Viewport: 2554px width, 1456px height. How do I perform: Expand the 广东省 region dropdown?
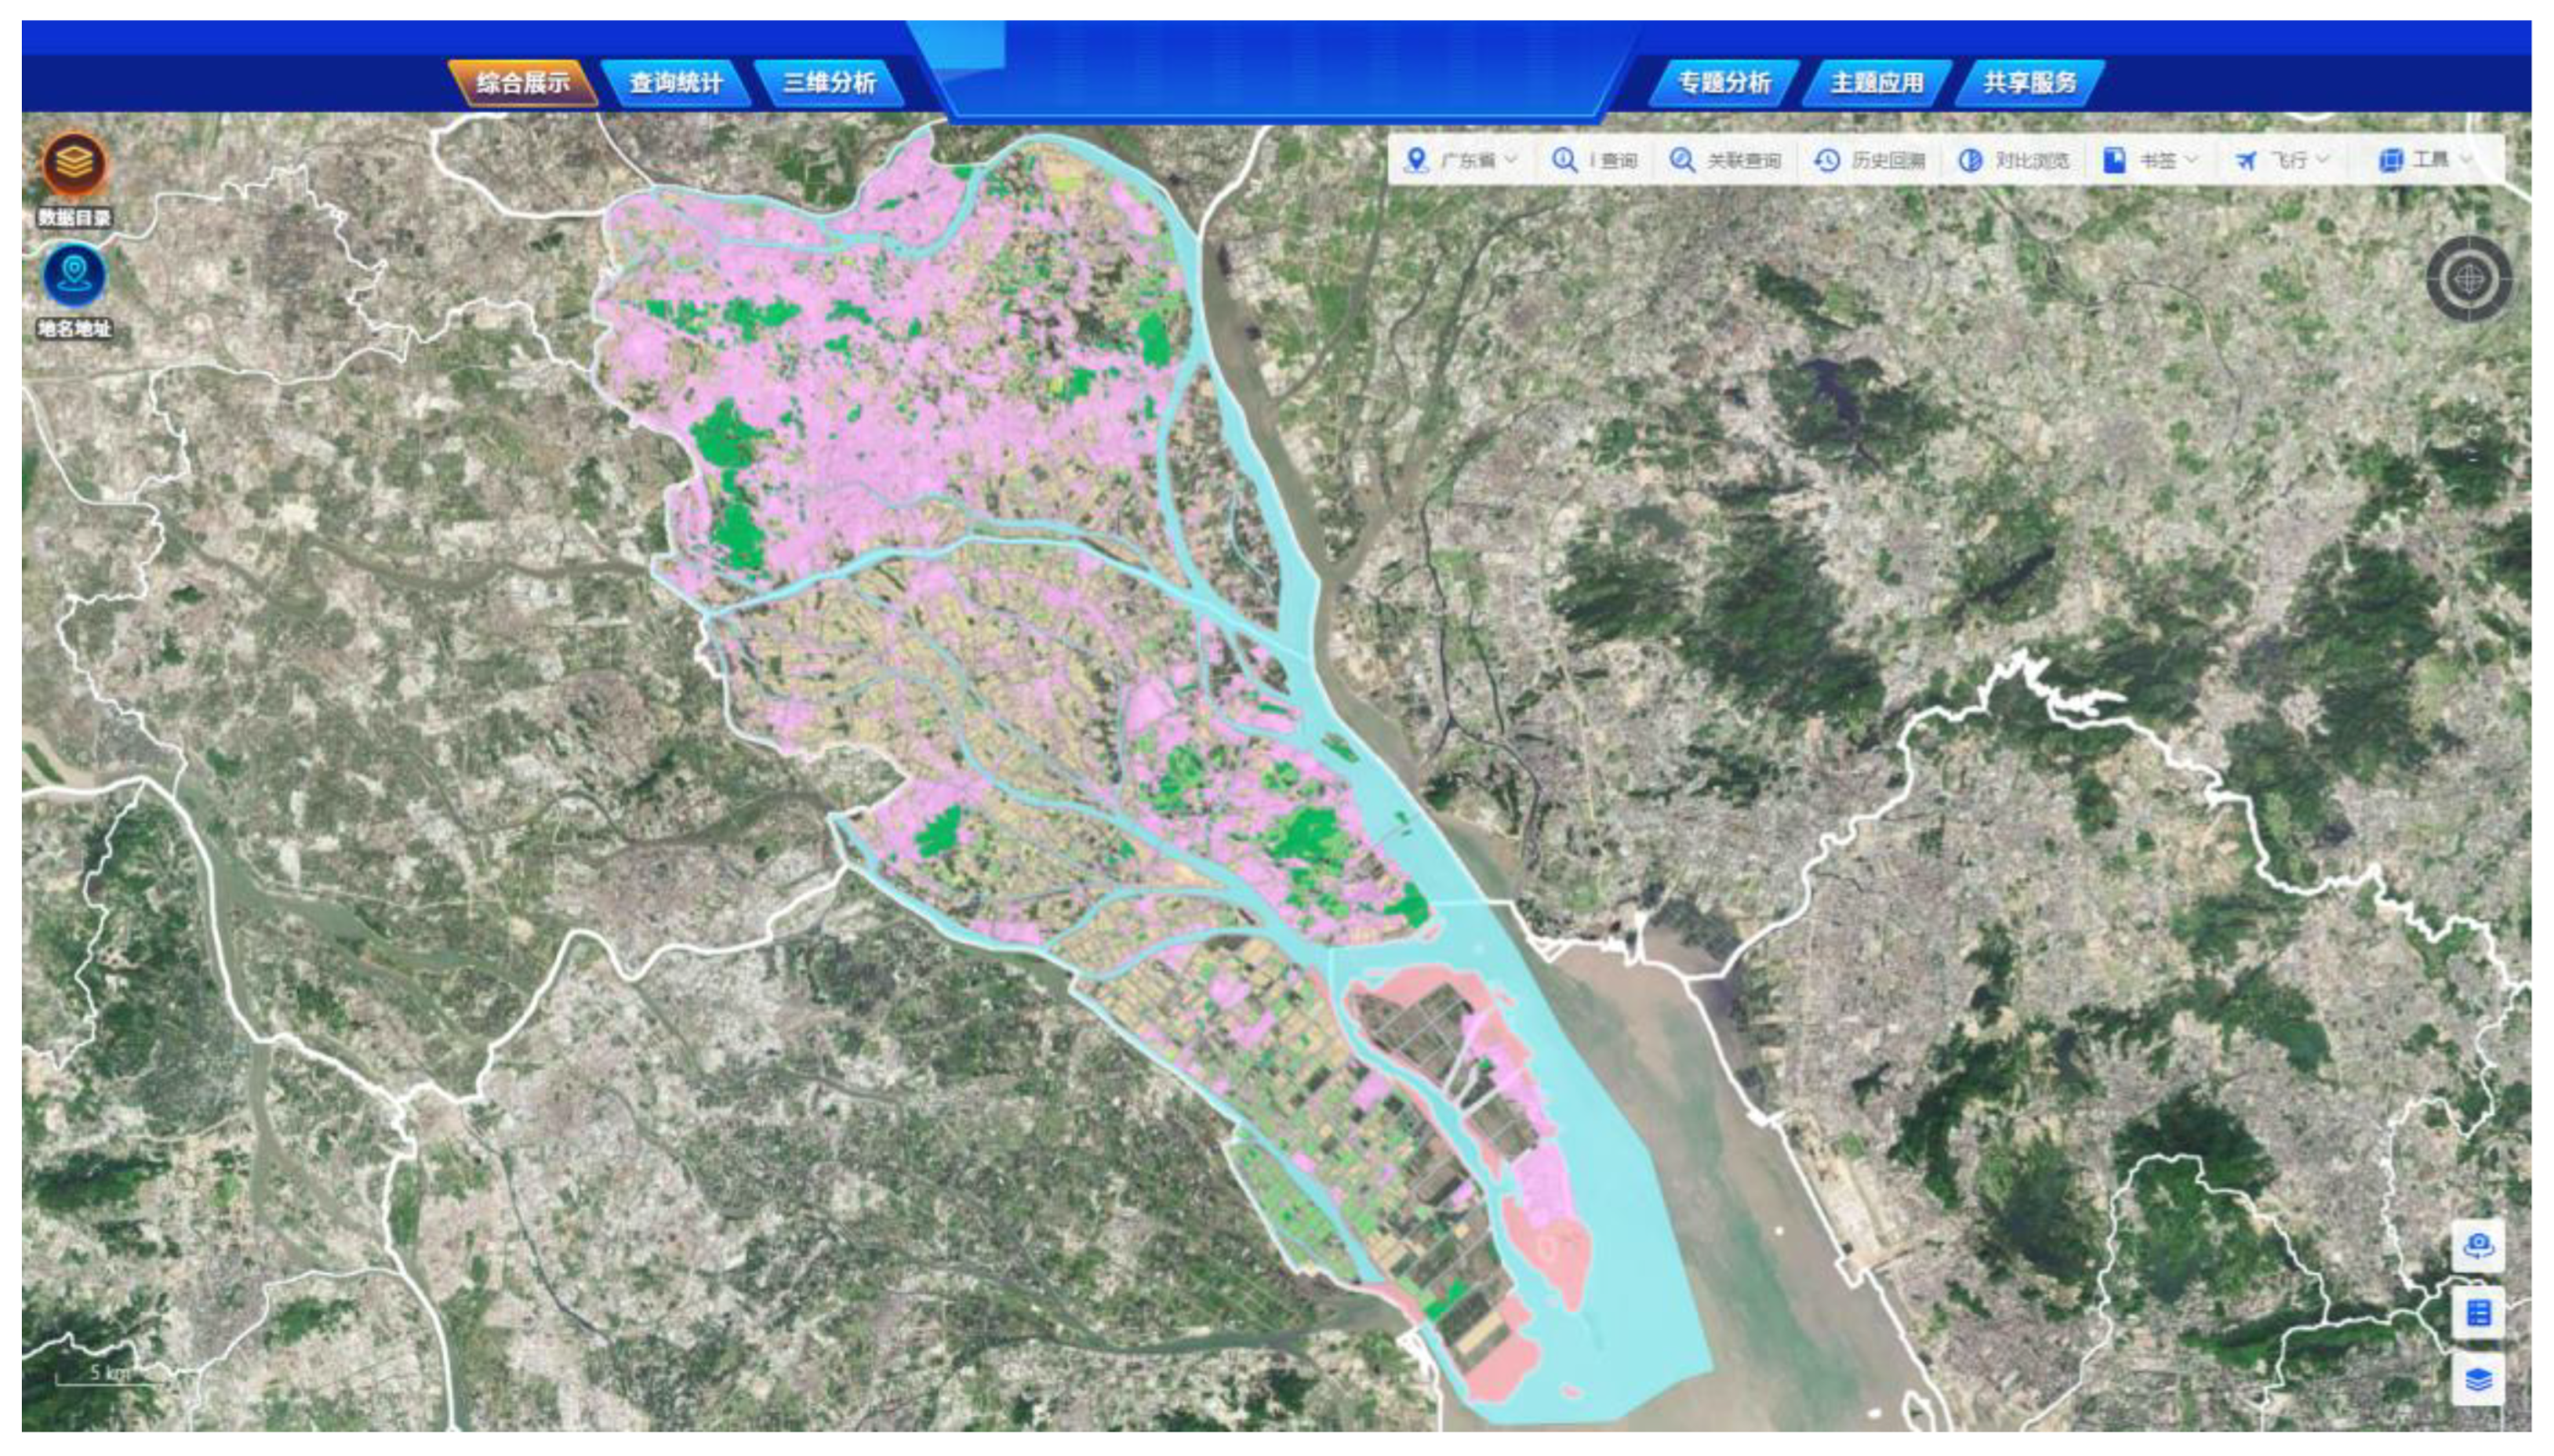pos(1460,160)
